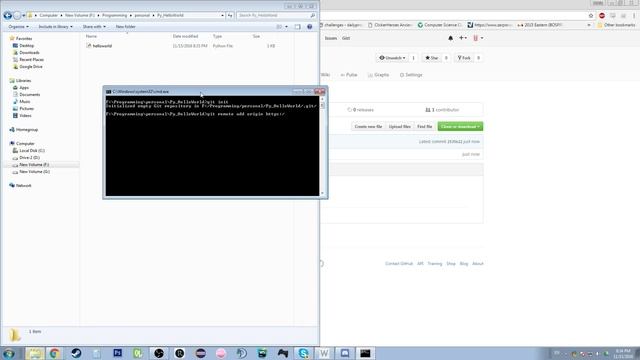The image size is (640, 360).
Task: Select Pictures library
Action: tap(27, 109)
